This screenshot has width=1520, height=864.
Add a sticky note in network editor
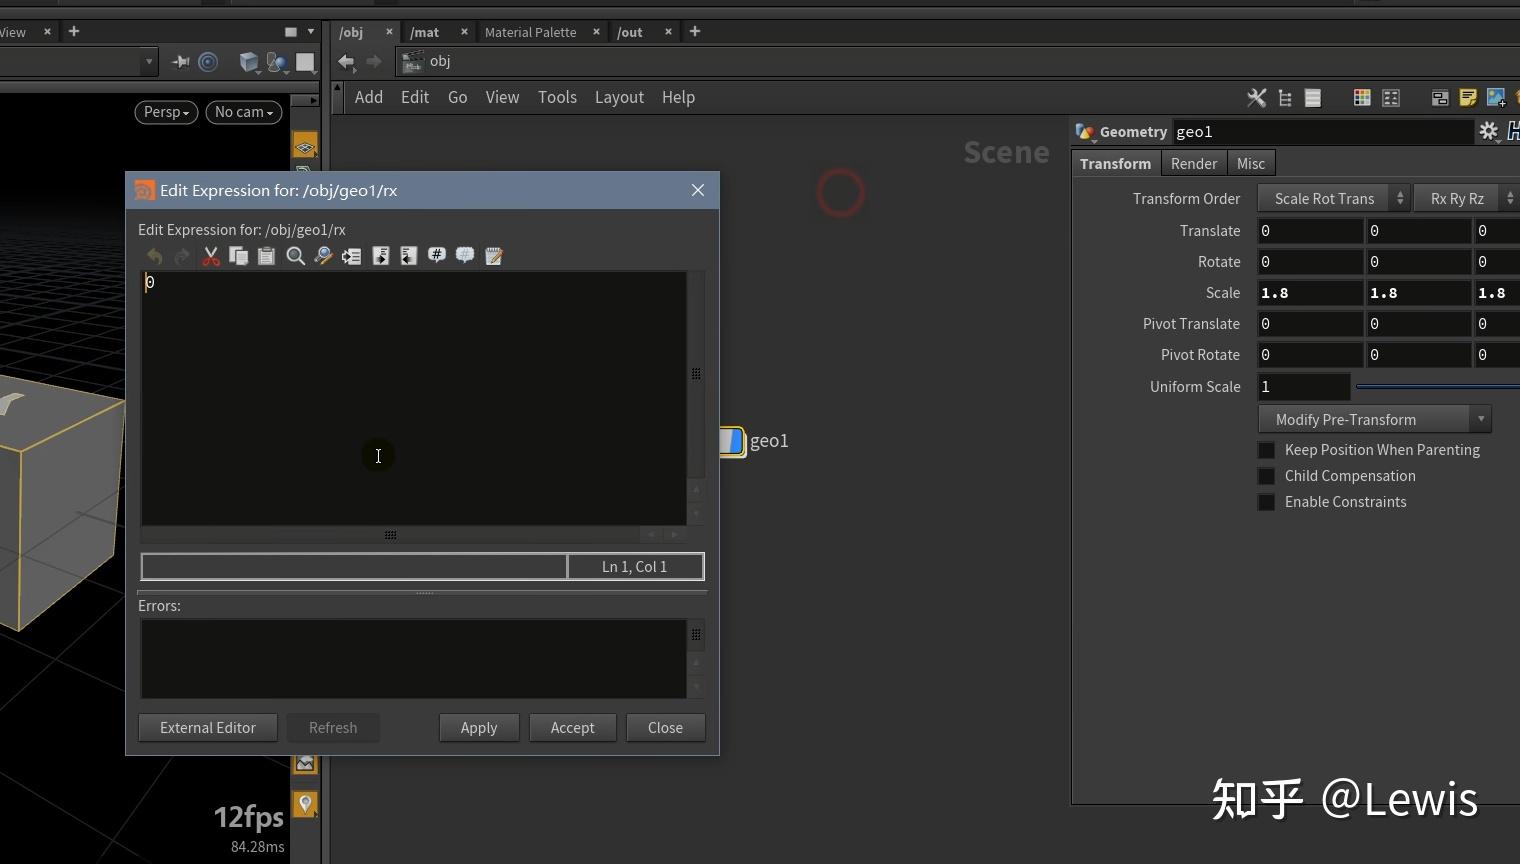coord(1467,97)
